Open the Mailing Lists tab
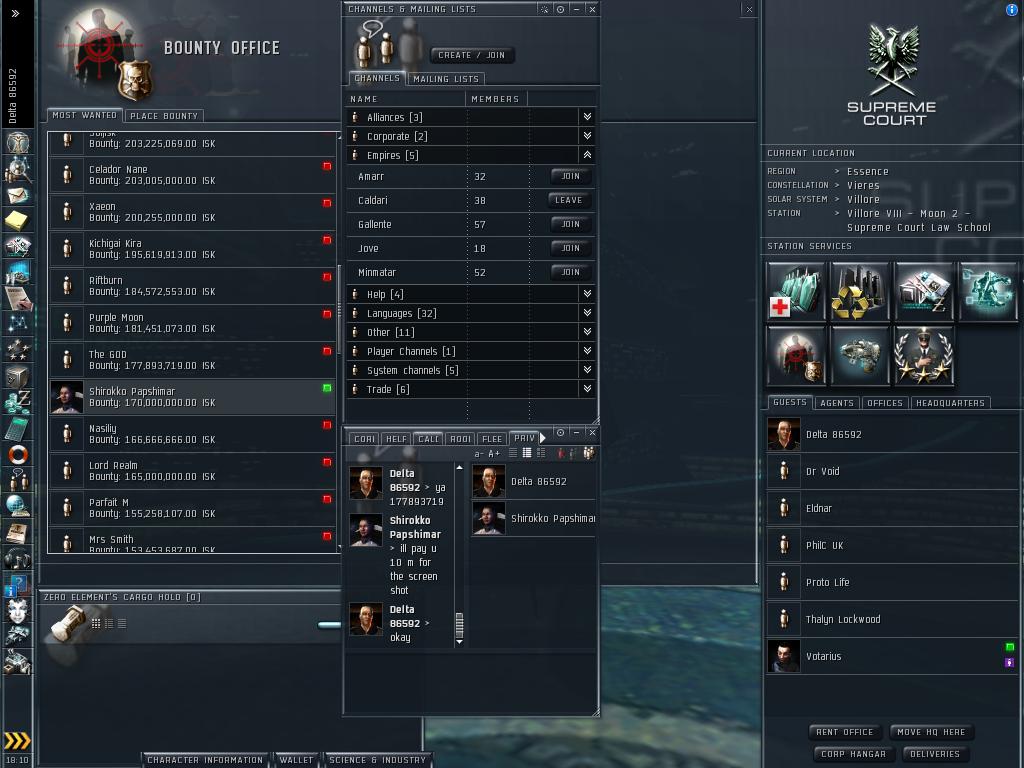This screenshot has width=1024, height=768. [x=446, y=78]
